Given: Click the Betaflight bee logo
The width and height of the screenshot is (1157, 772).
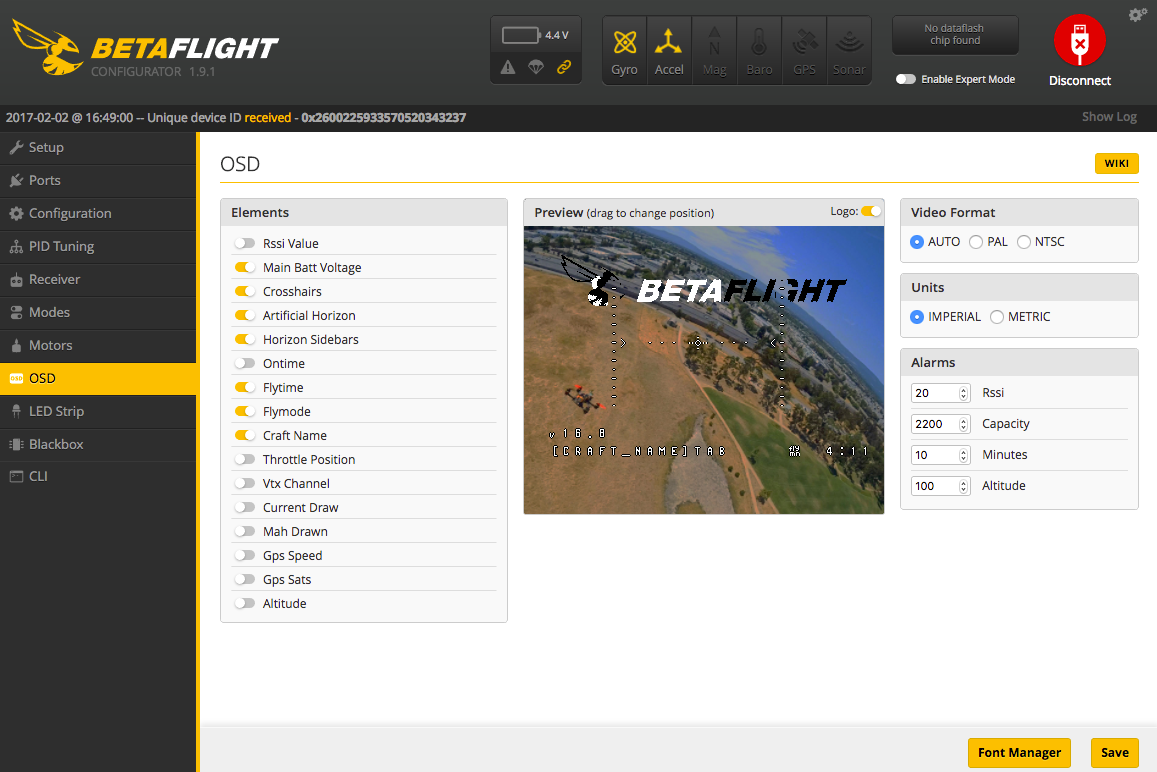Looking at the screenshot, I should tap(47, 47).
